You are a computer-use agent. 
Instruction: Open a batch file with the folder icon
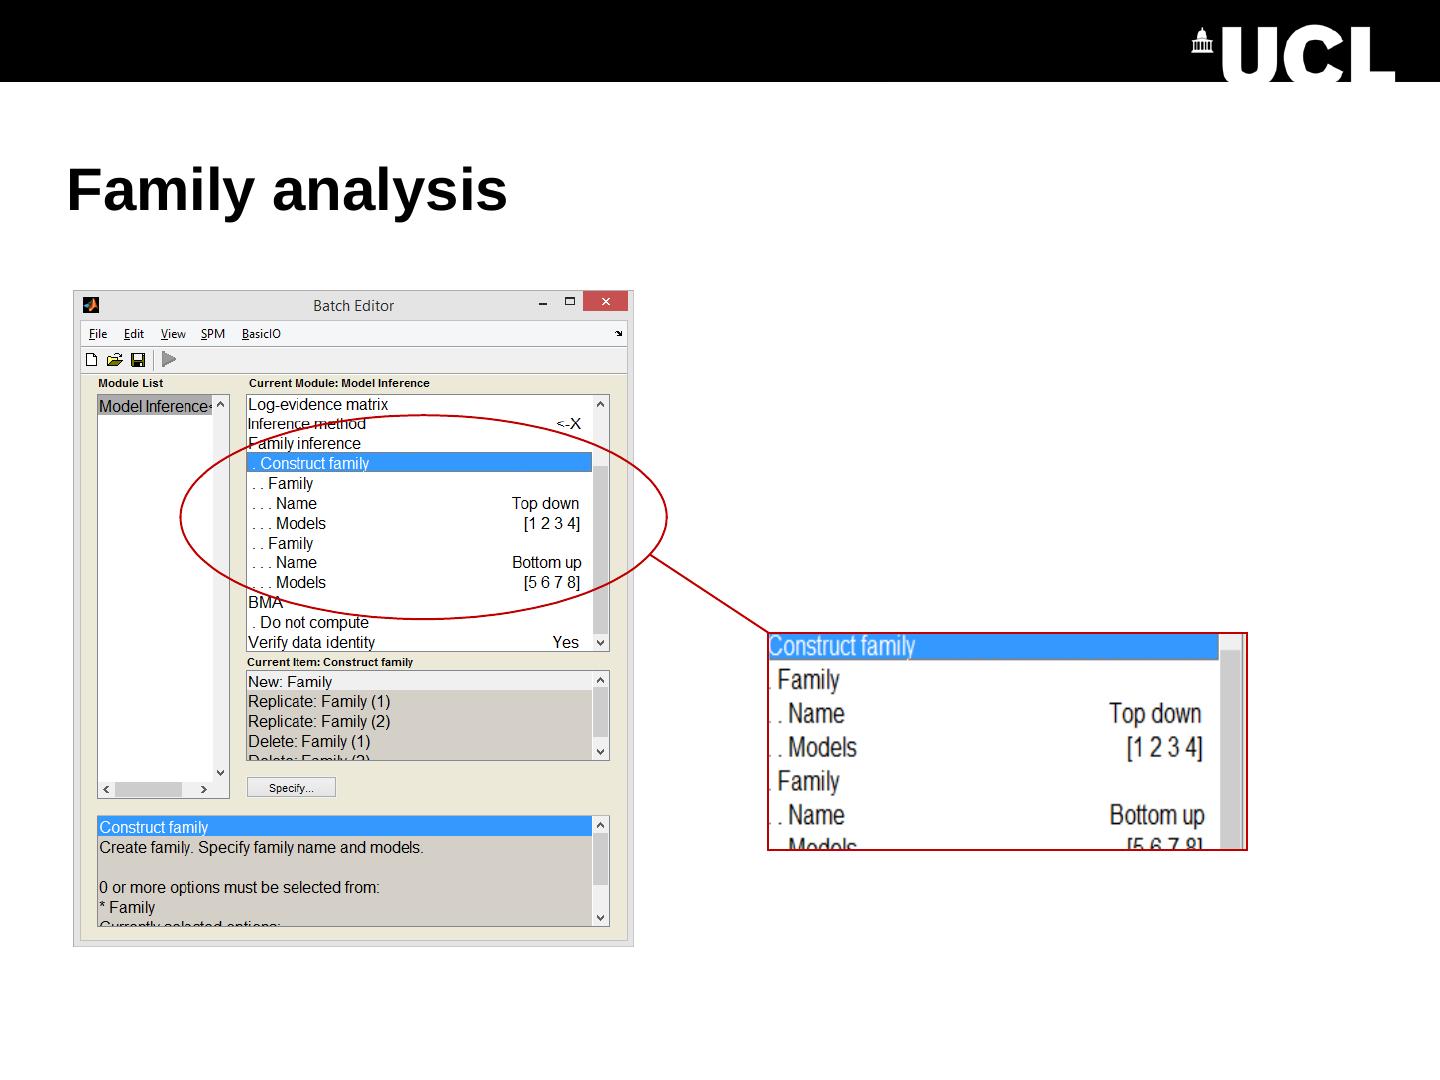115,360
